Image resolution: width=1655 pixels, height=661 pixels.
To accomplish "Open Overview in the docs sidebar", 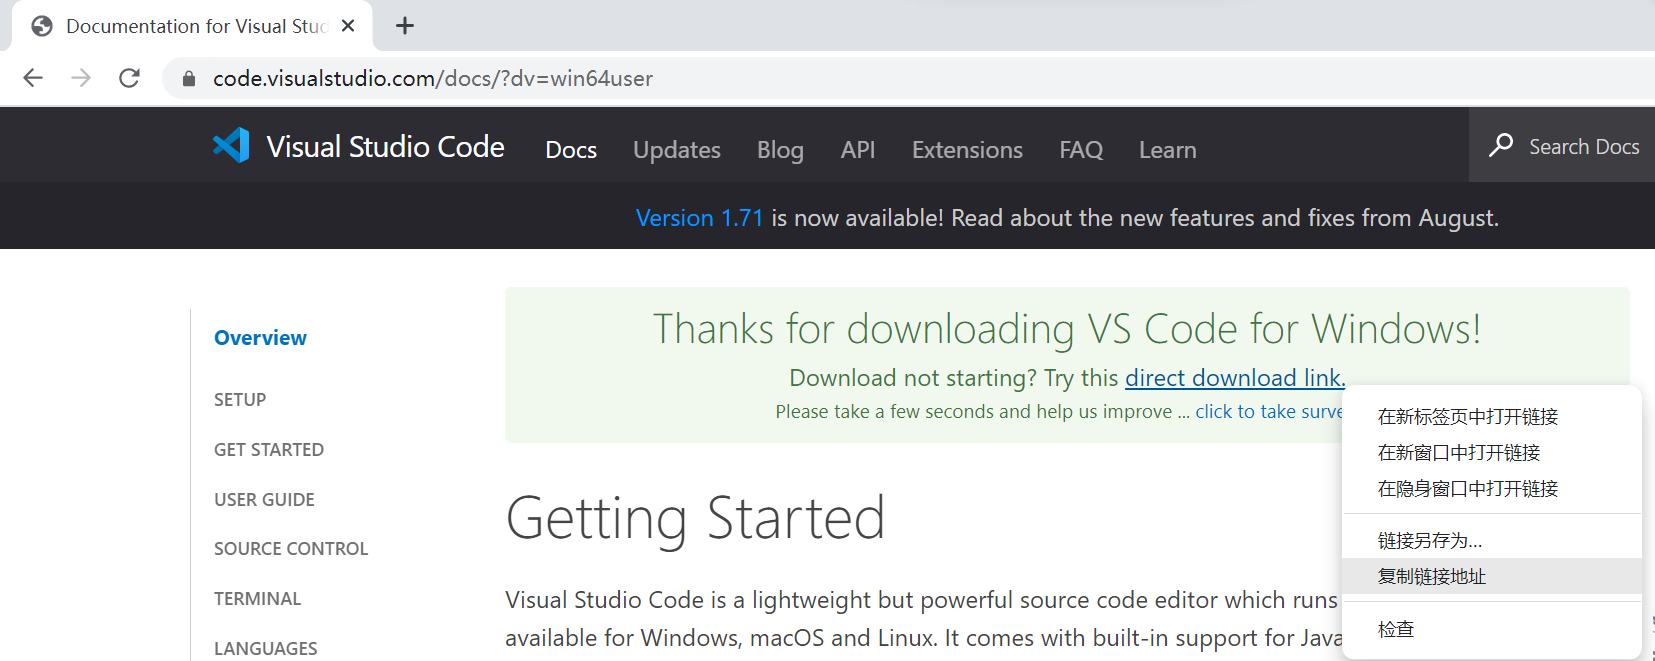I will [x=260, y=338].
